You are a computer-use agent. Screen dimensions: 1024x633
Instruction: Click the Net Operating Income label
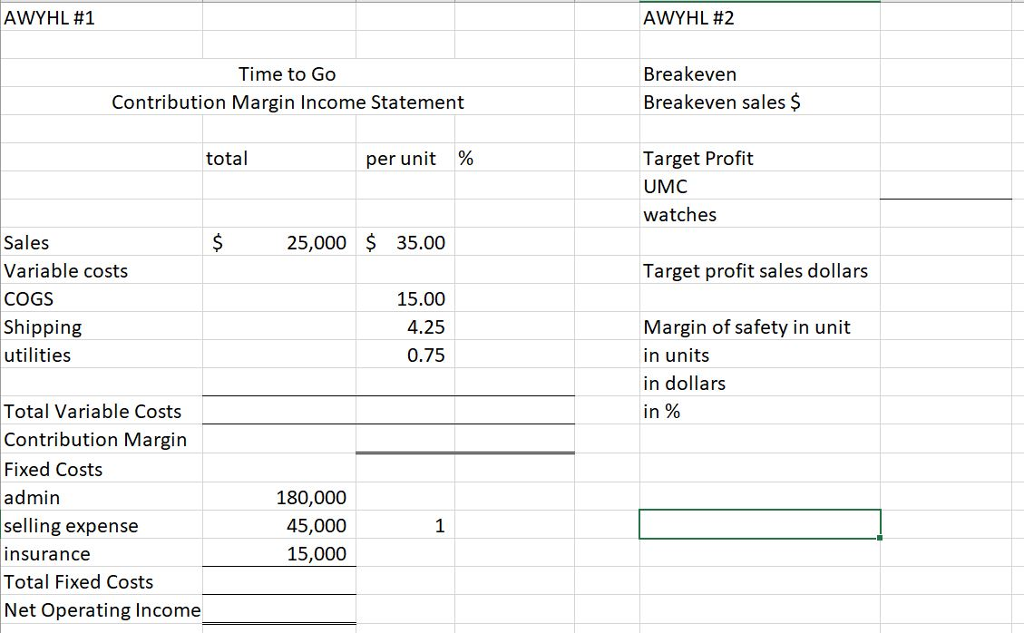pyautogui.click(x=101, y=610)
